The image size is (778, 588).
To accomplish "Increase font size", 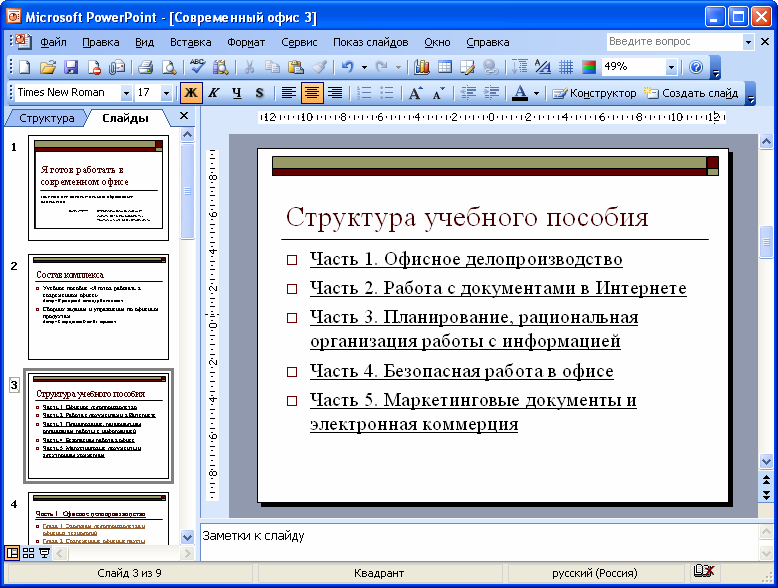I will 415,93.
